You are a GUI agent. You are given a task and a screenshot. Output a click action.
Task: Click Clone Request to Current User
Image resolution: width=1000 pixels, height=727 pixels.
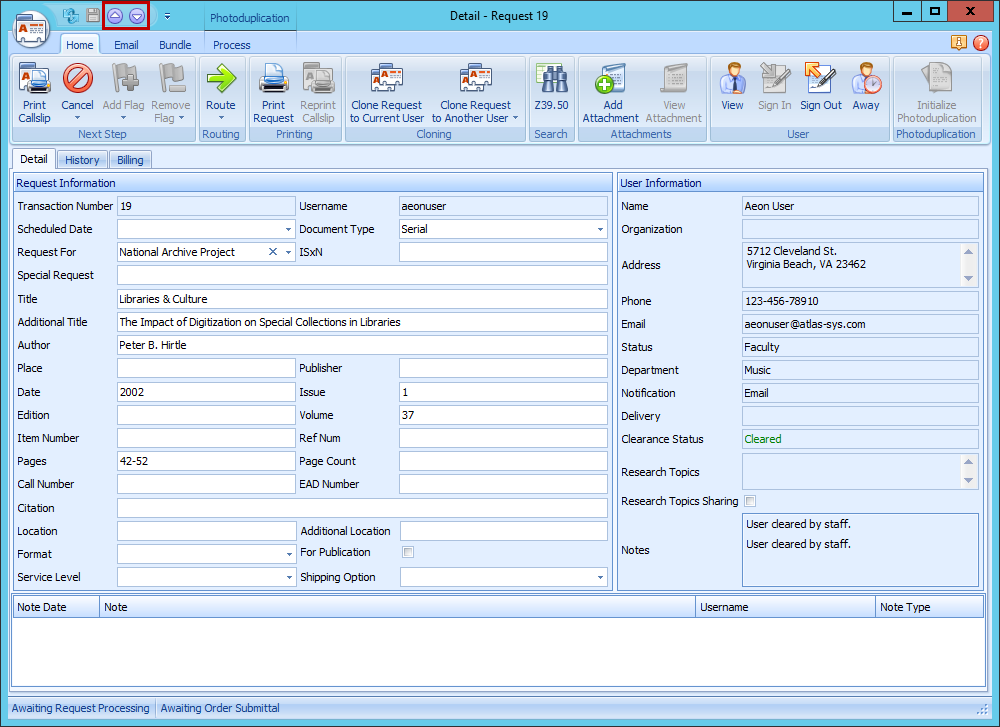point(386,80)
